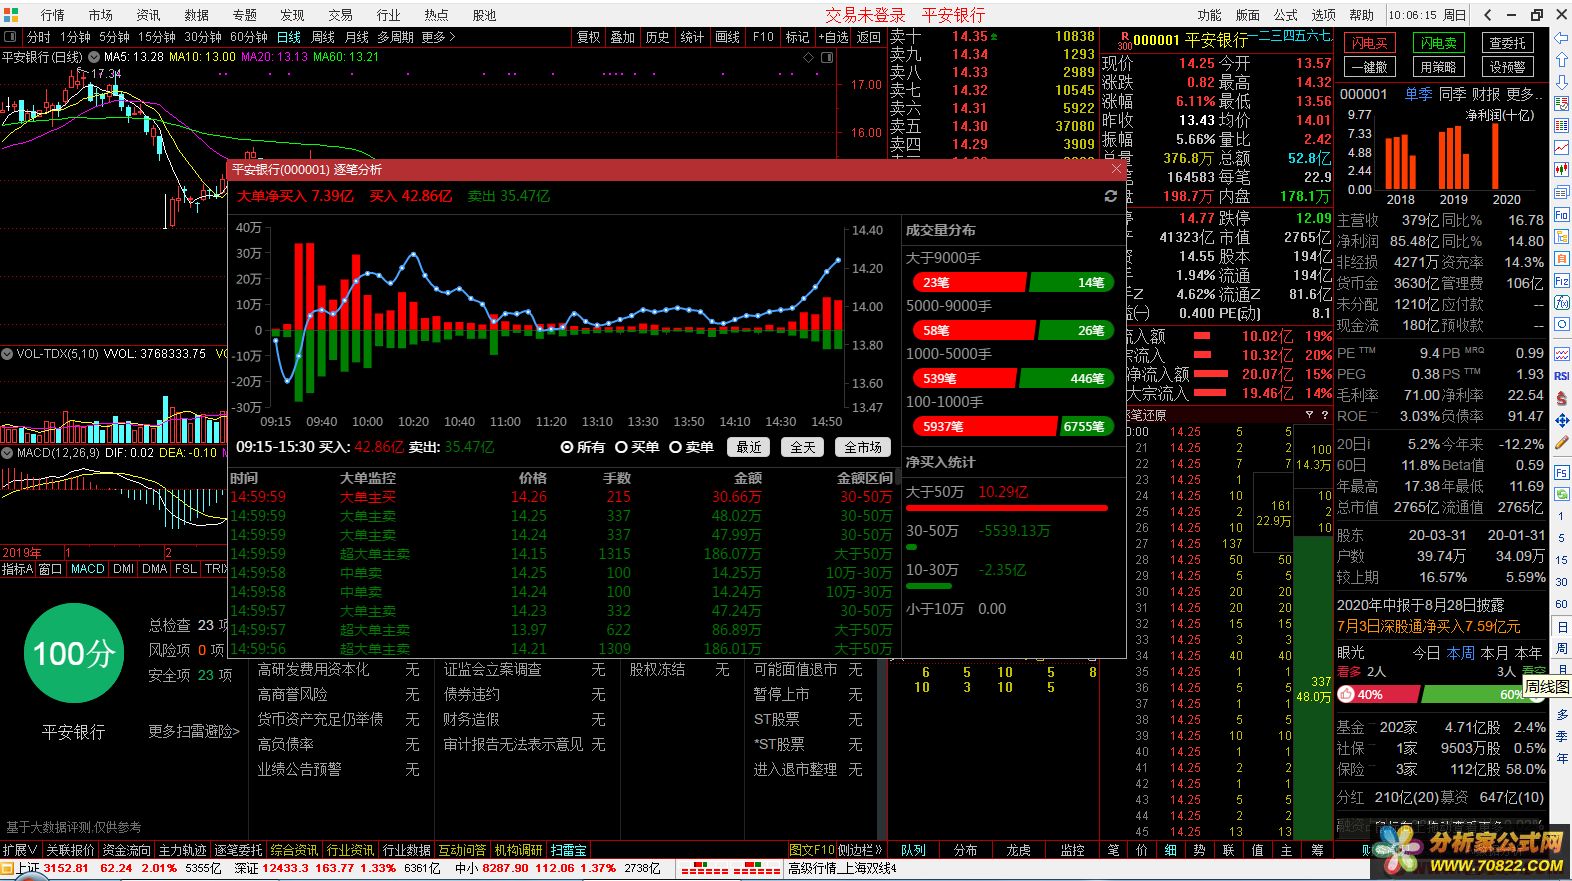
Task: Open the 行情 menu
Action: click(52, 15)
